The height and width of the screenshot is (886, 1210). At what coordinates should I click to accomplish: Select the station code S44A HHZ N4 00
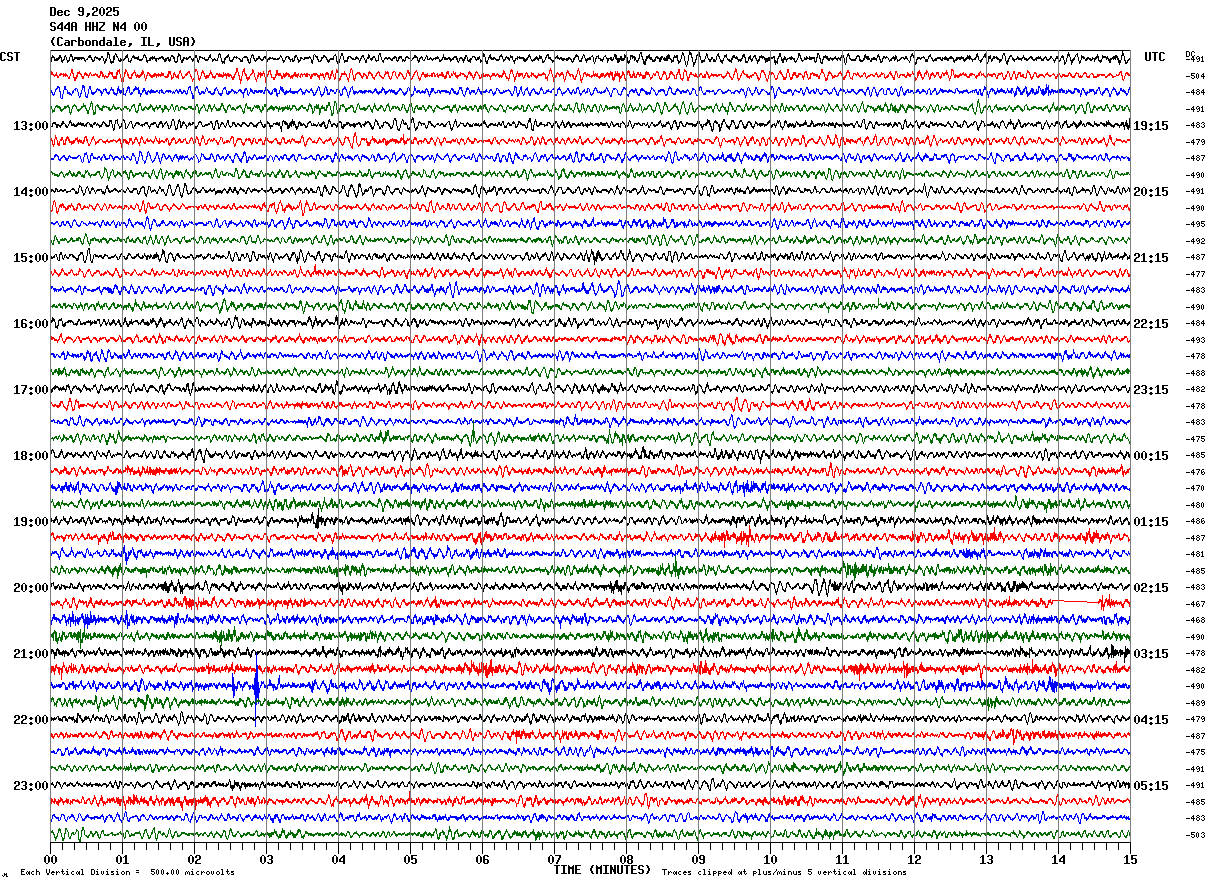98,27
